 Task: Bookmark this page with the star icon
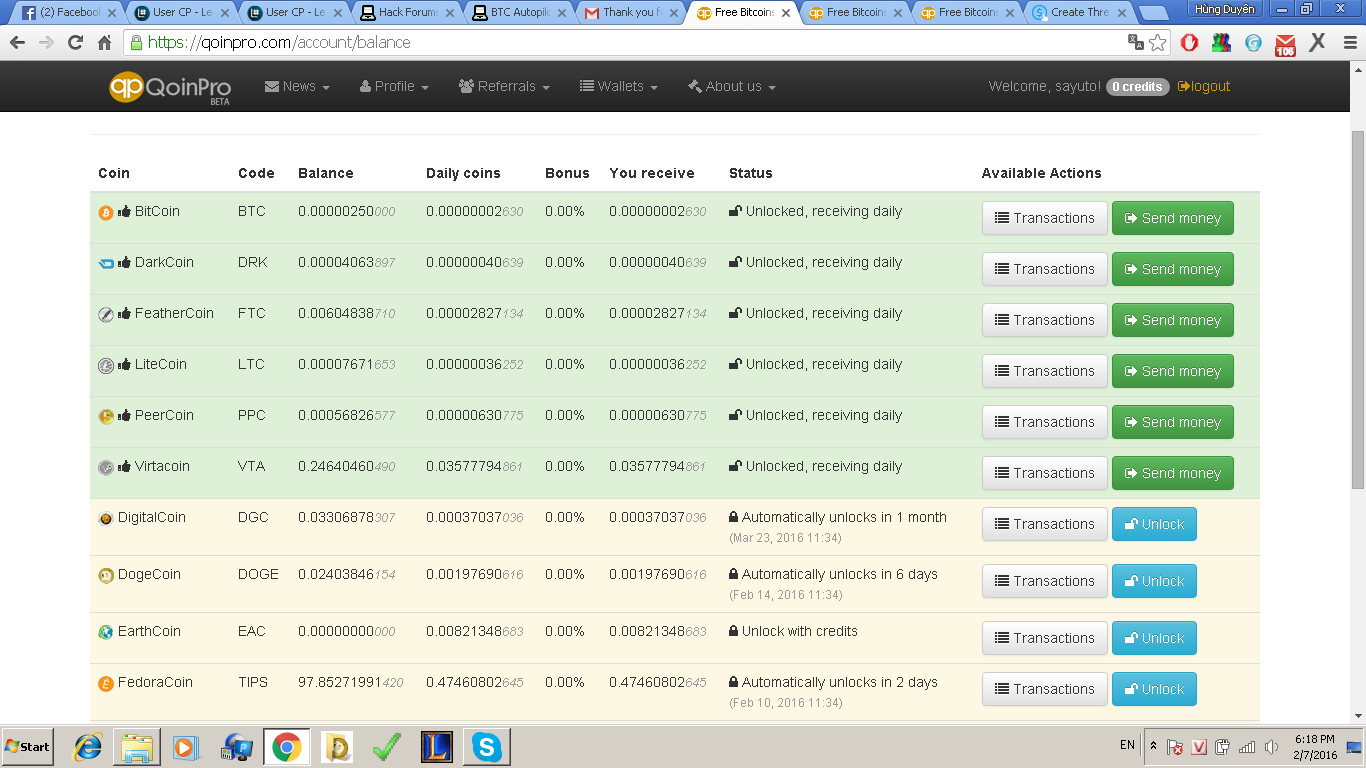[x=1158, y=42]
